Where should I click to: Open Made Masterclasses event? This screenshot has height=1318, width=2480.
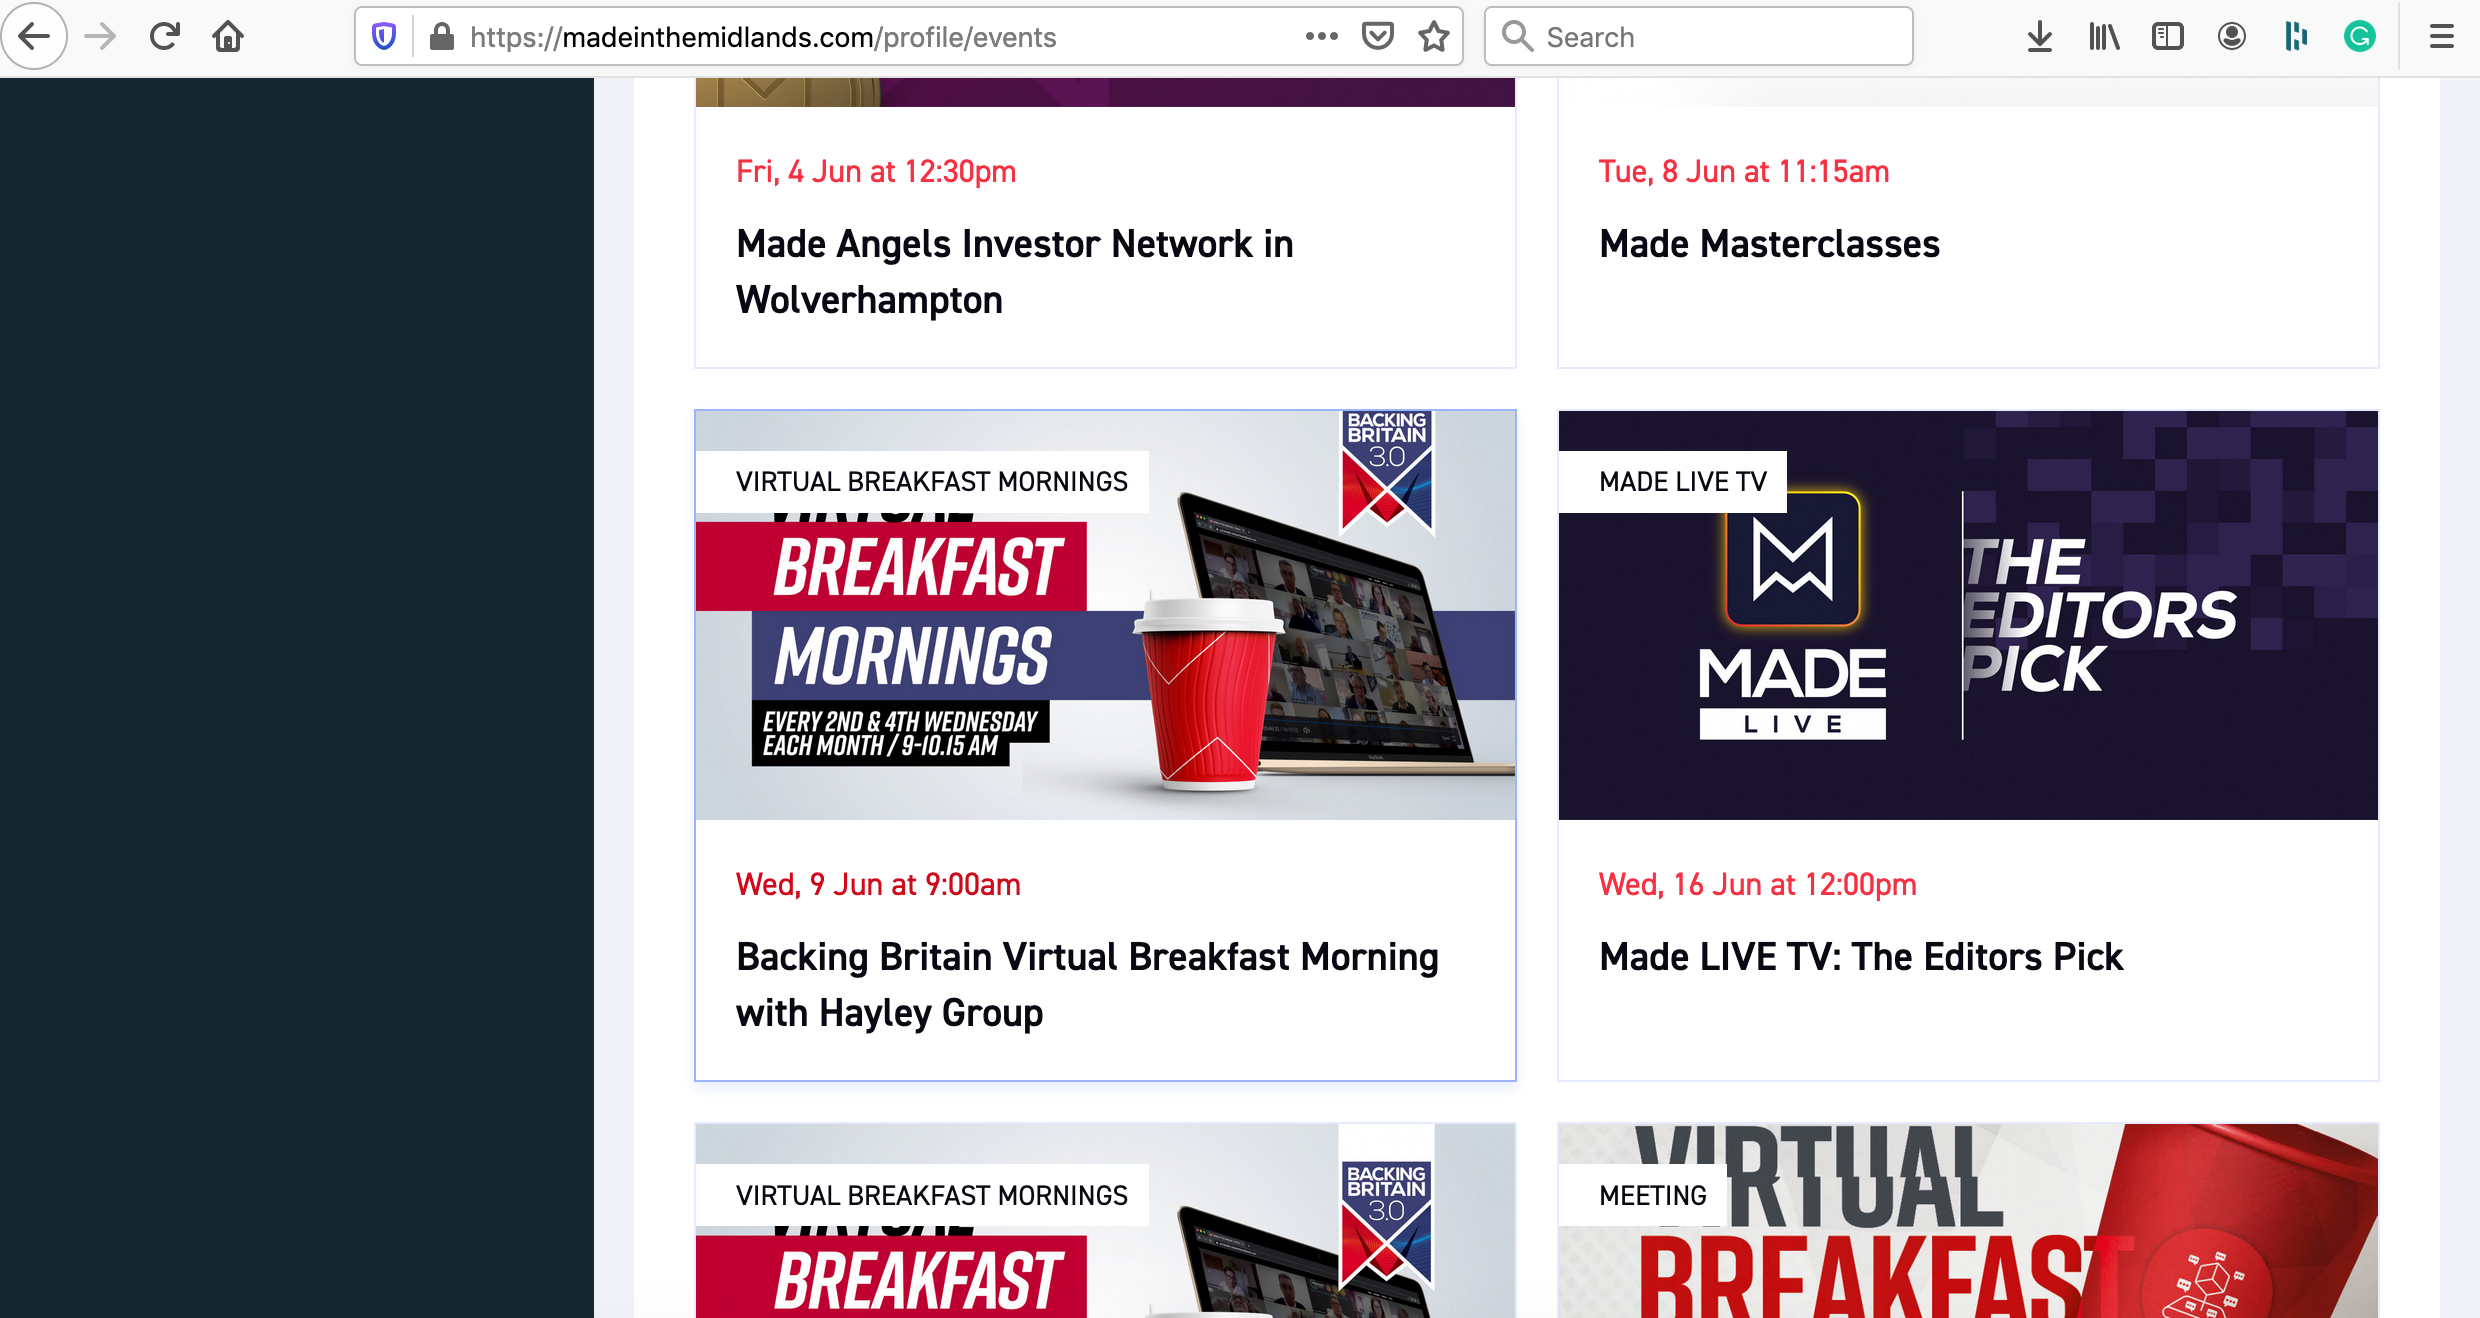[1769, 244]
